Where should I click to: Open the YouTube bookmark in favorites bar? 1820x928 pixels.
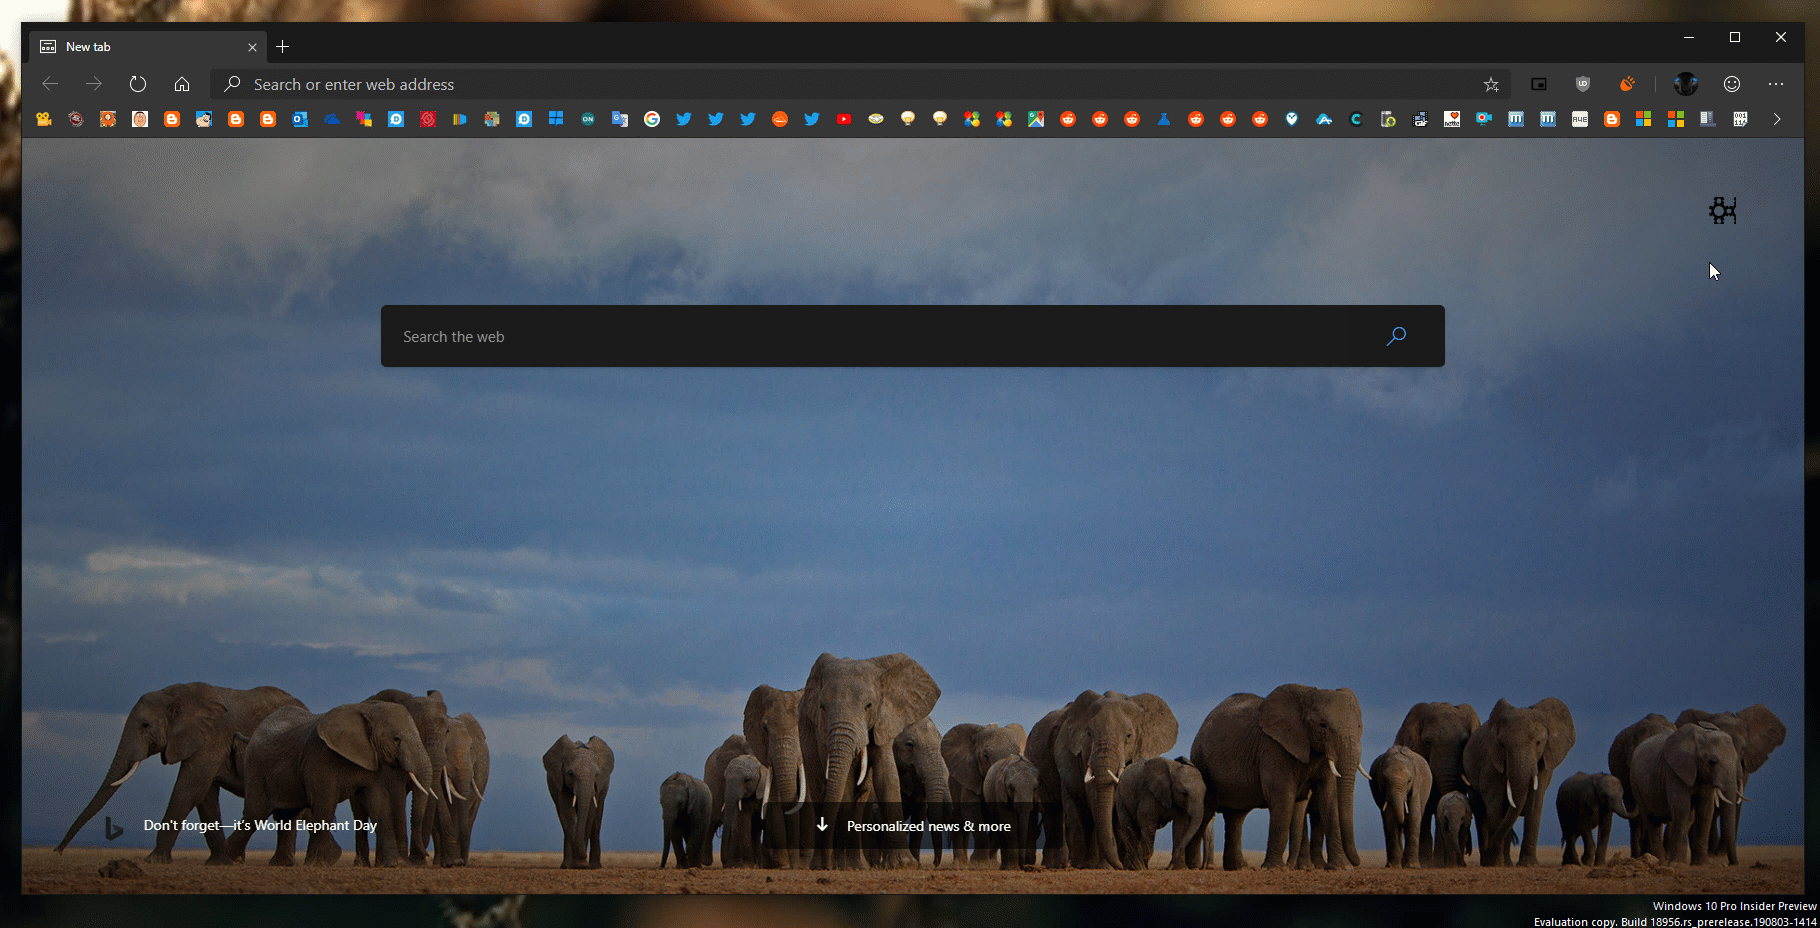[844, 119]
